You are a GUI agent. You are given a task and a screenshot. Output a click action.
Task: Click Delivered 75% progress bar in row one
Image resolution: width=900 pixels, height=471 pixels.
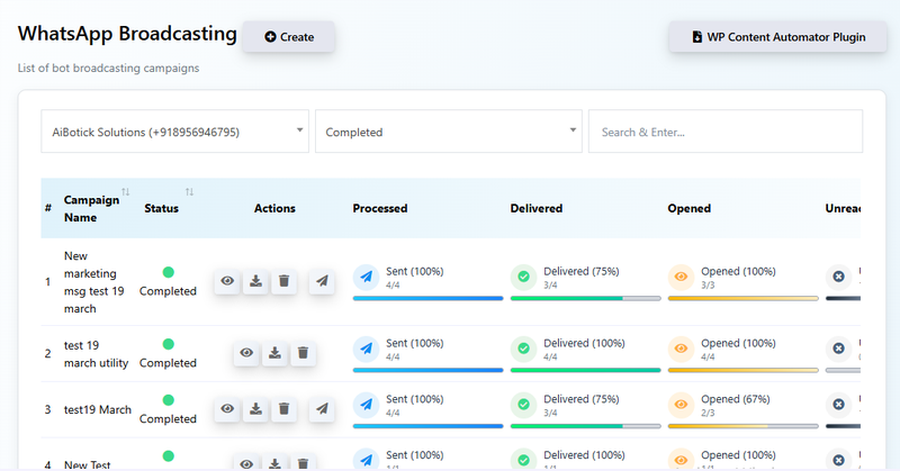pyautogui.click(x=585, y=298)
